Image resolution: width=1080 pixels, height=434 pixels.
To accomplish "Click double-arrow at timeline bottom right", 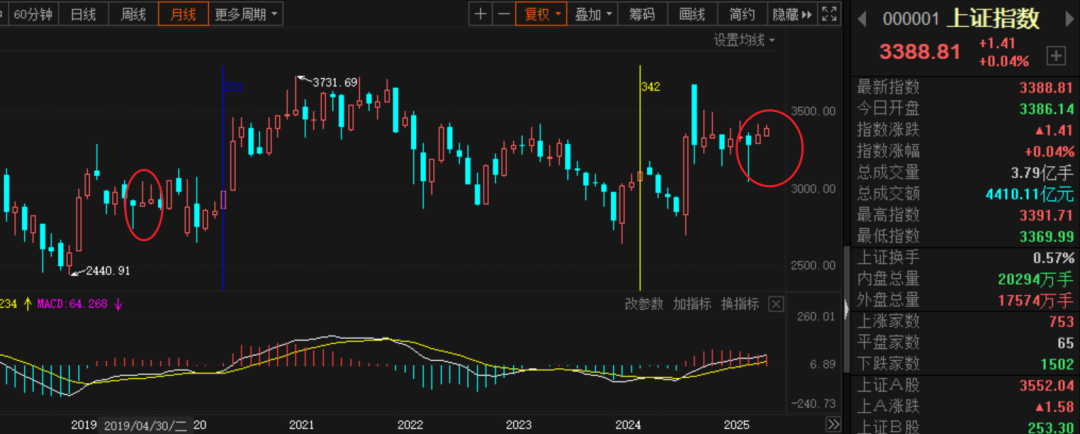I will pyautogui.click(x=833, y=424).
